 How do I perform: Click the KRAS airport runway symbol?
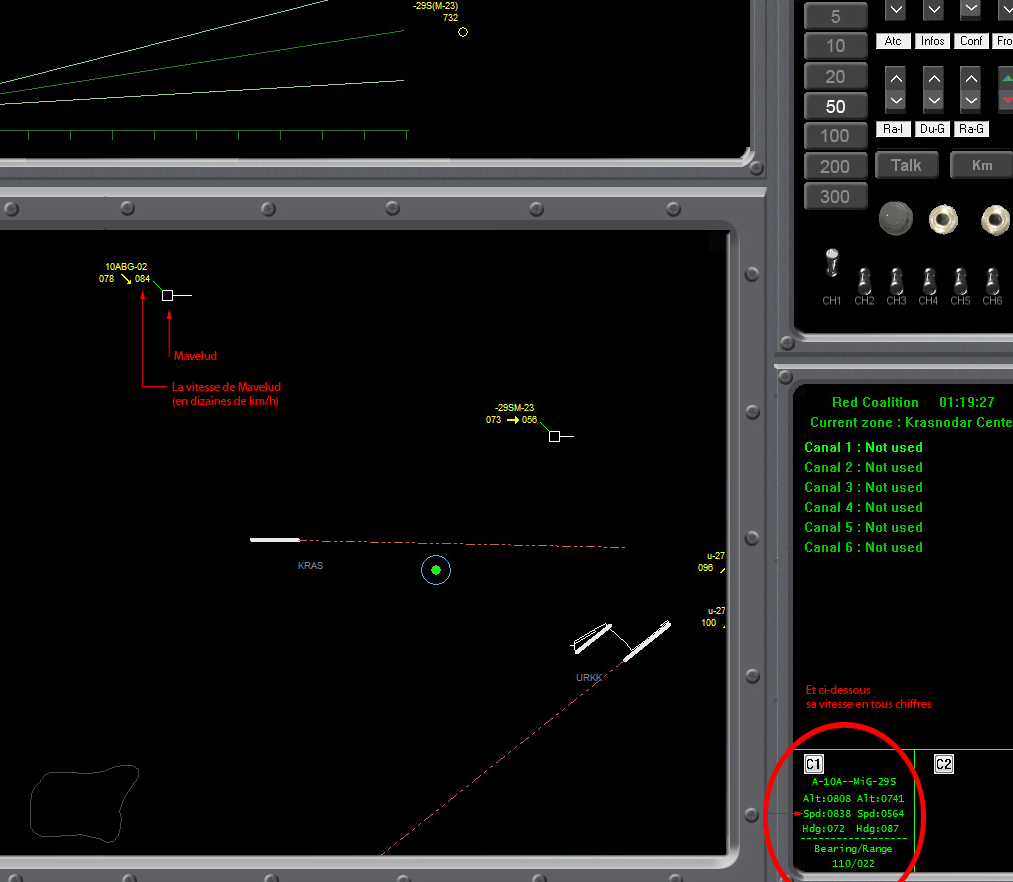tap(275, 540)
